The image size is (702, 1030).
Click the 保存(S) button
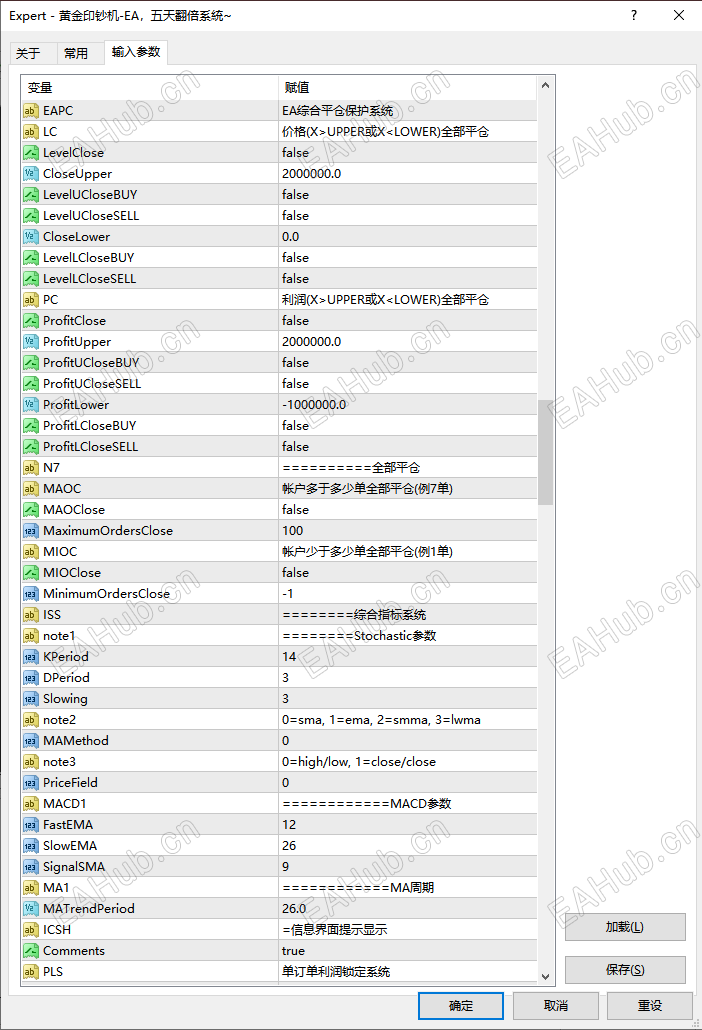pyautogui.click(x=625, y=970)
